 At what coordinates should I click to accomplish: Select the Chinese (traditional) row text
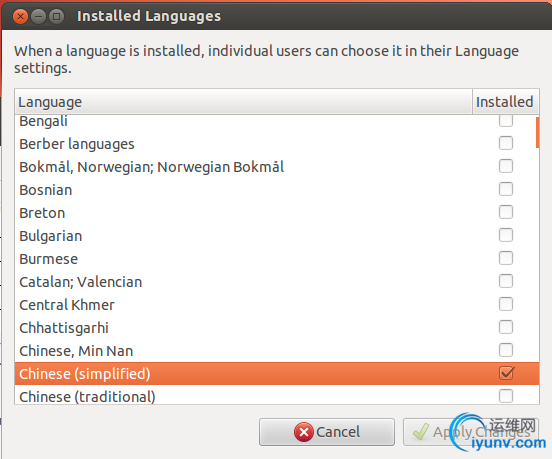[x=87, y=397]
